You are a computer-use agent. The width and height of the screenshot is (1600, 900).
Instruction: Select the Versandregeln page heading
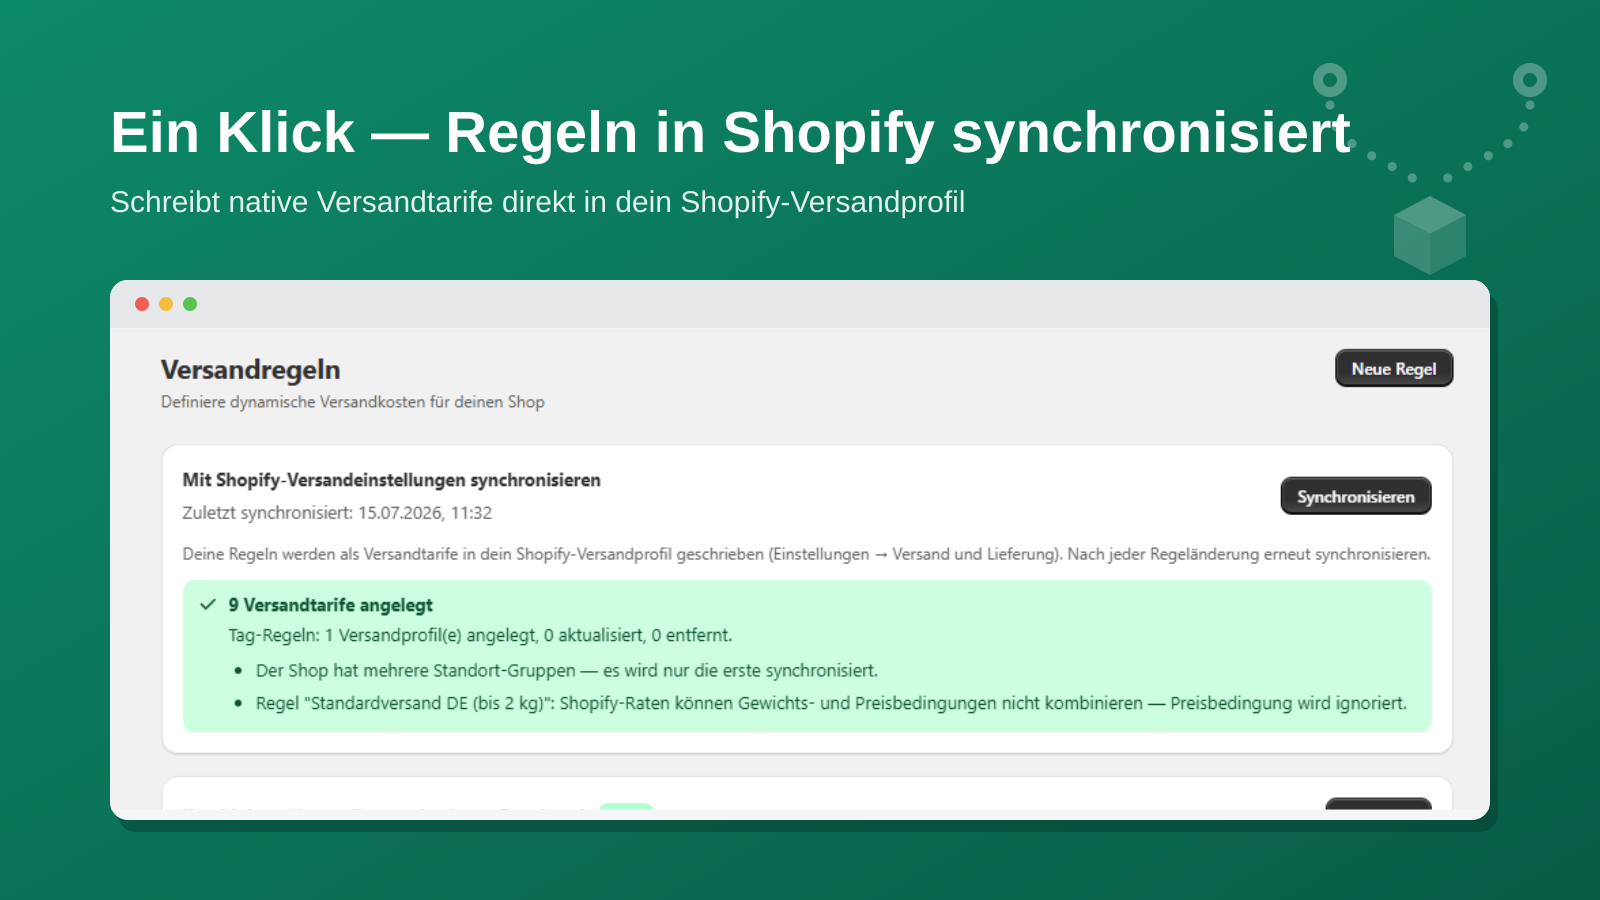(251, 370)
